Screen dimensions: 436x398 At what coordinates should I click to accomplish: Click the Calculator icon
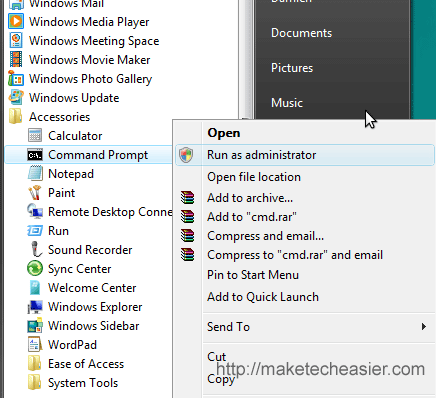point(35,135)
